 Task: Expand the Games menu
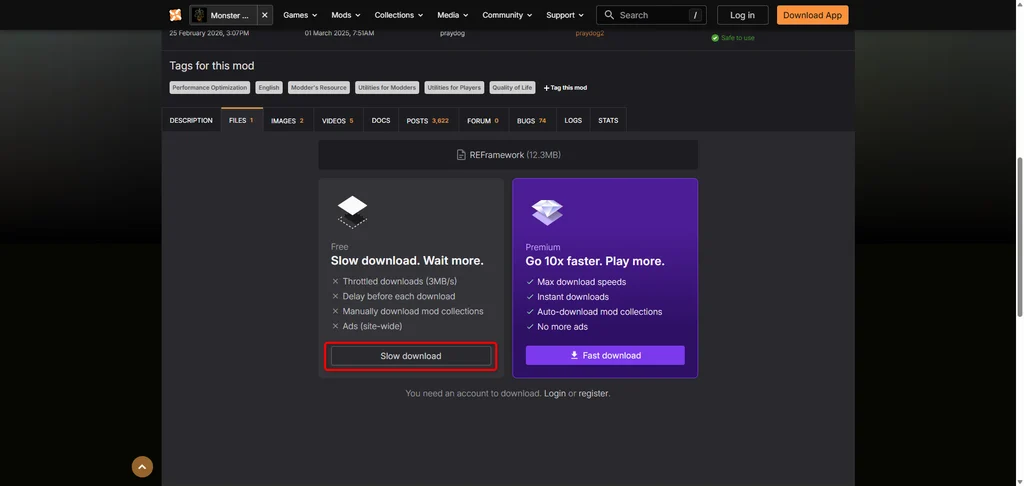(300, 15)
